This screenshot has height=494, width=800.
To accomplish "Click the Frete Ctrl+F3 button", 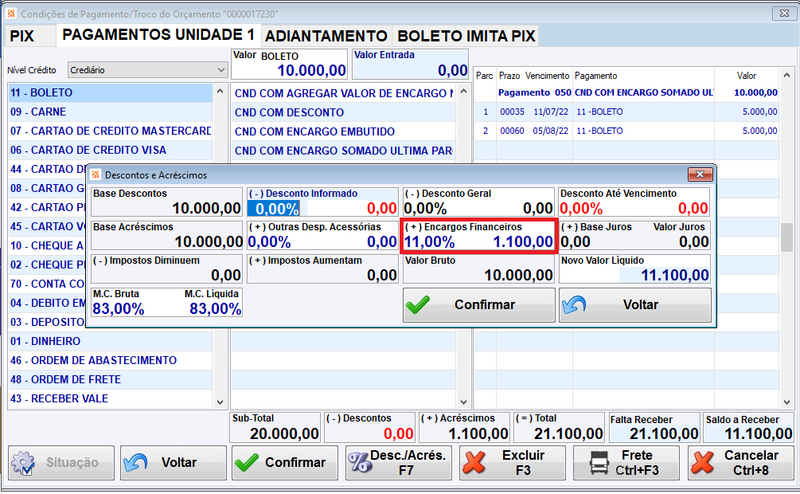I will pos(626,463).
